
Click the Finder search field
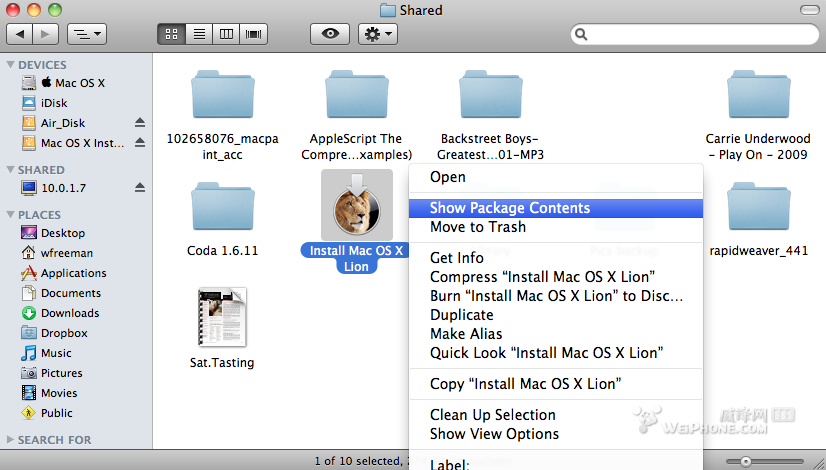pyautogui.click(x=695, y=34)
